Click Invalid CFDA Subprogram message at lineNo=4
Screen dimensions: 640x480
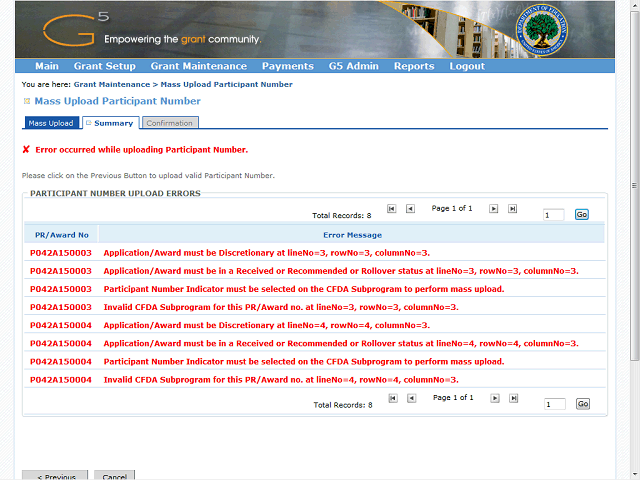281,380
